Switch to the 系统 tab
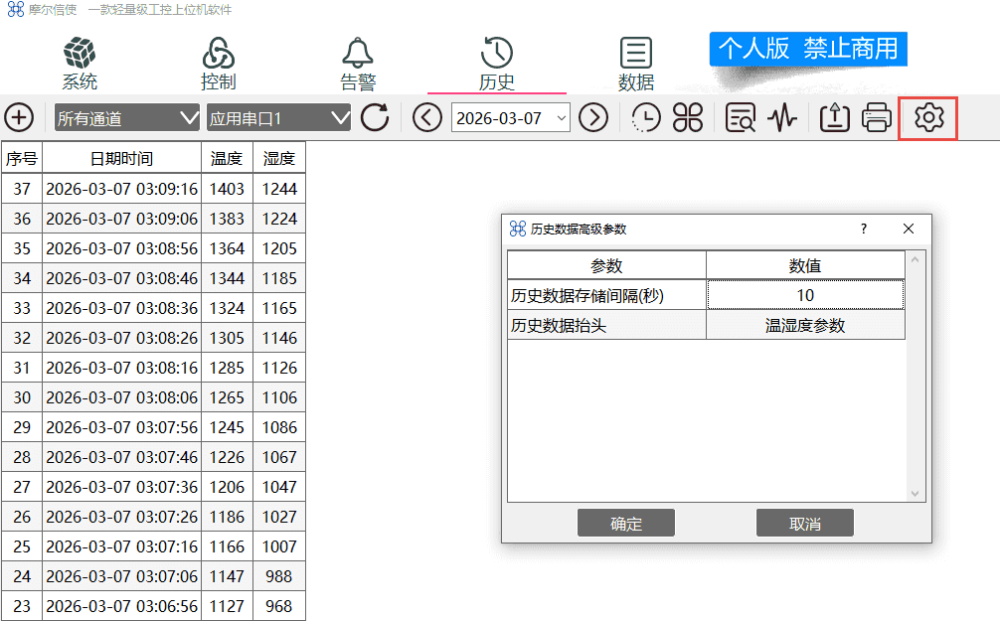The width and height of the screenshot is (1000, 621). (x=80, y=62)
